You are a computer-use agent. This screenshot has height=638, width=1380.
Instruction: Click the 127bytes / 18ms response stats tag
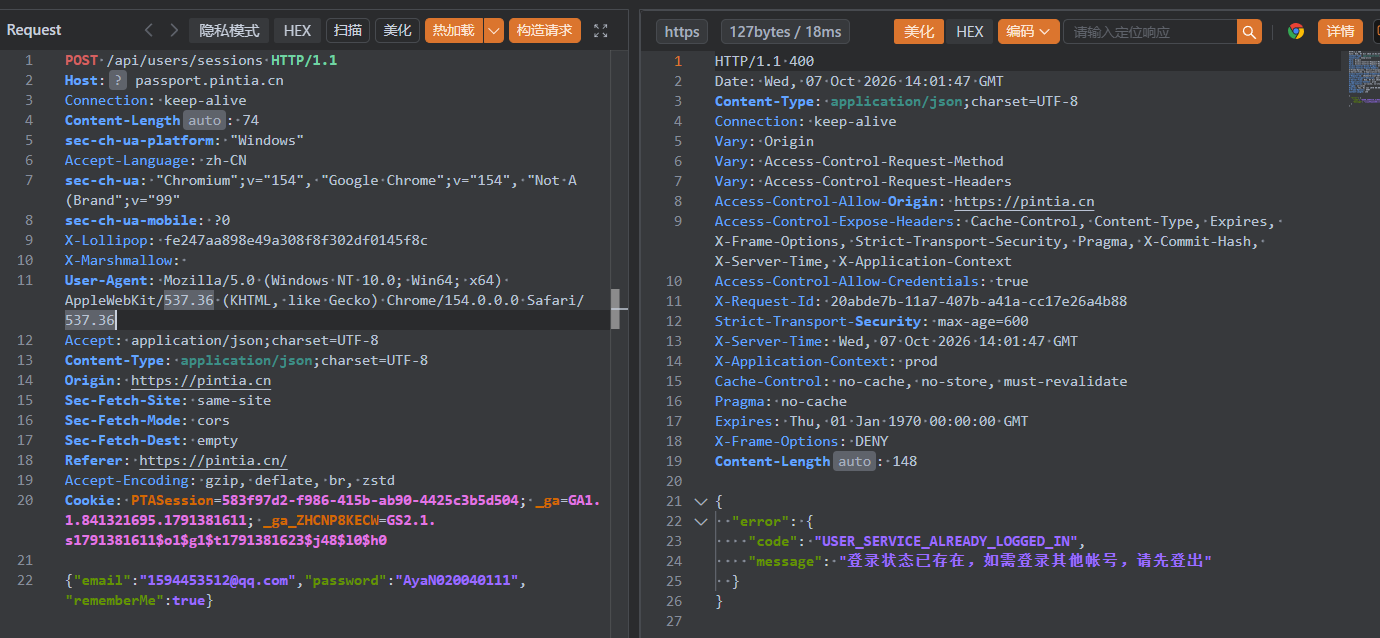tap(786, 32)
